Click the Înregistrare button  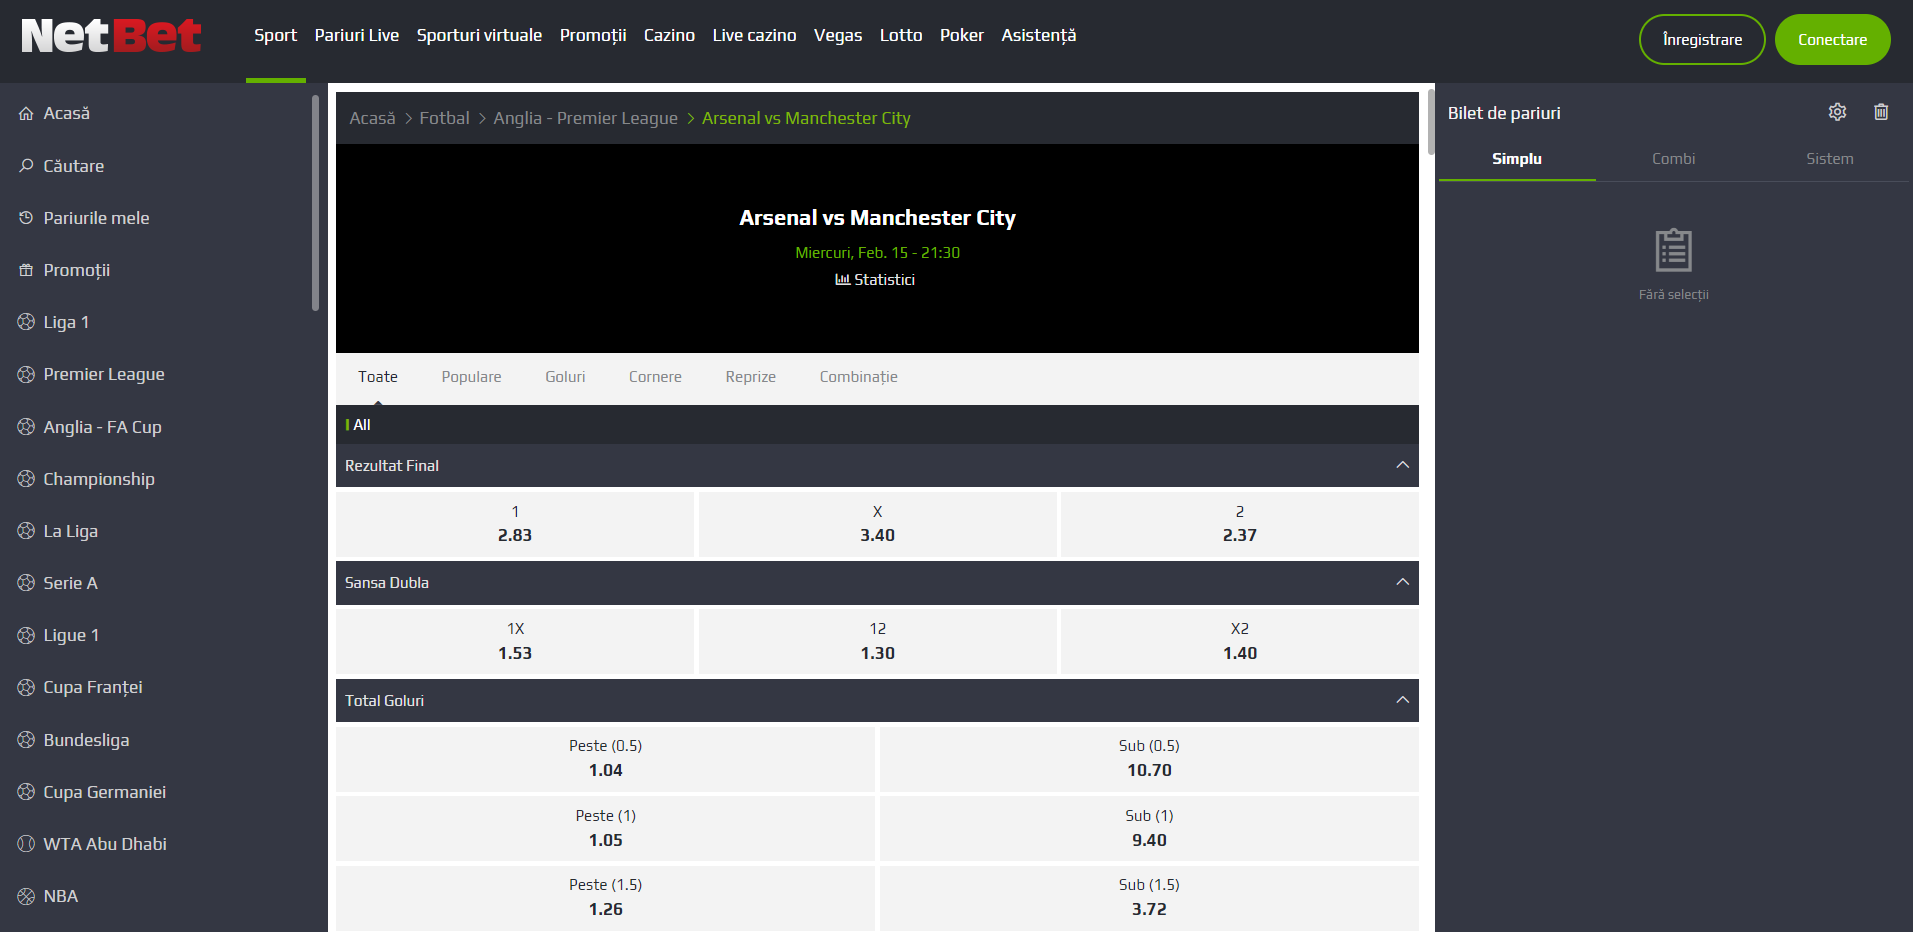(1702, 40)
